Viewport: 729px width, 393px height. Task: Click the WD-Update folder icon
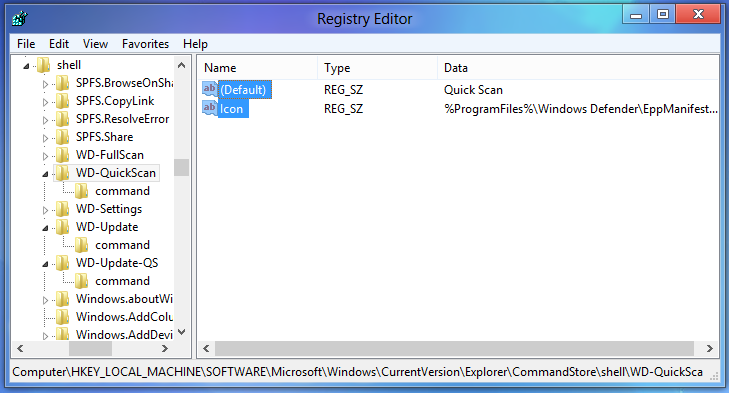(x=63, y=227)
